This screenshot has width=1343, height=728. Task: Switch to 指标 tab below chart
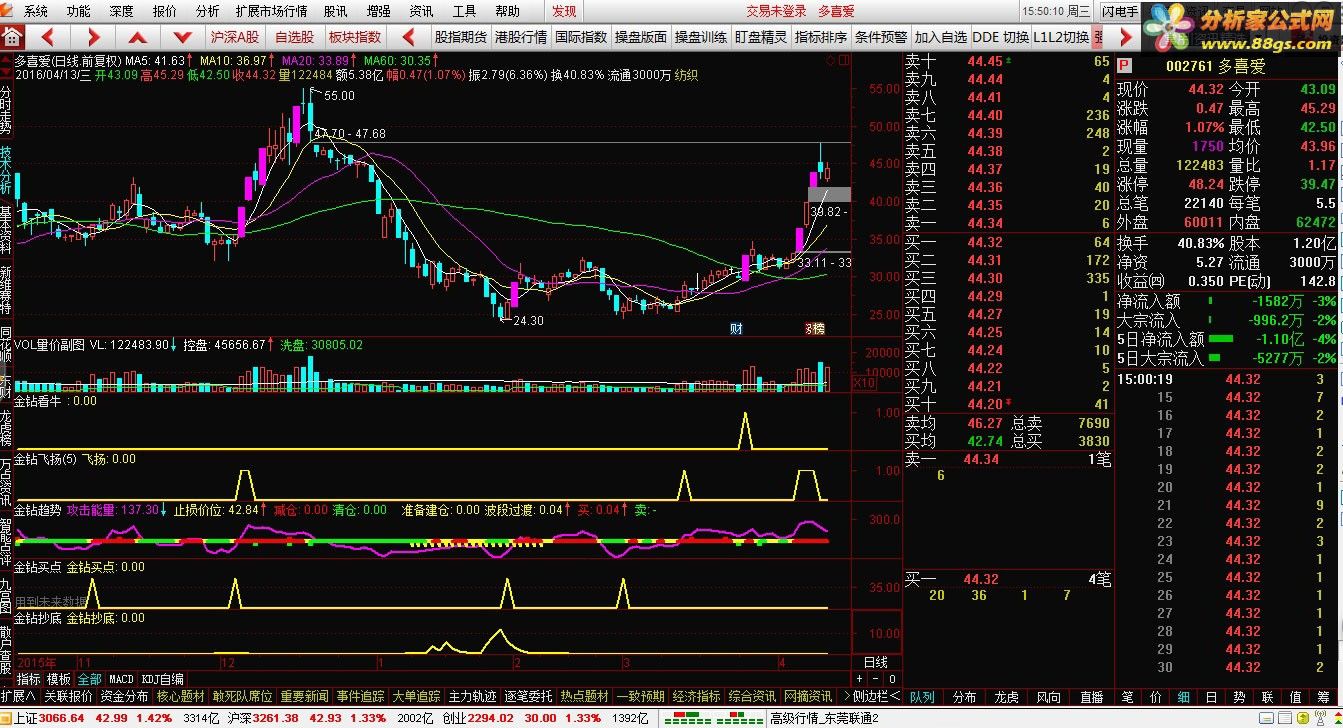pyautogui.click(x=28, y=679)
